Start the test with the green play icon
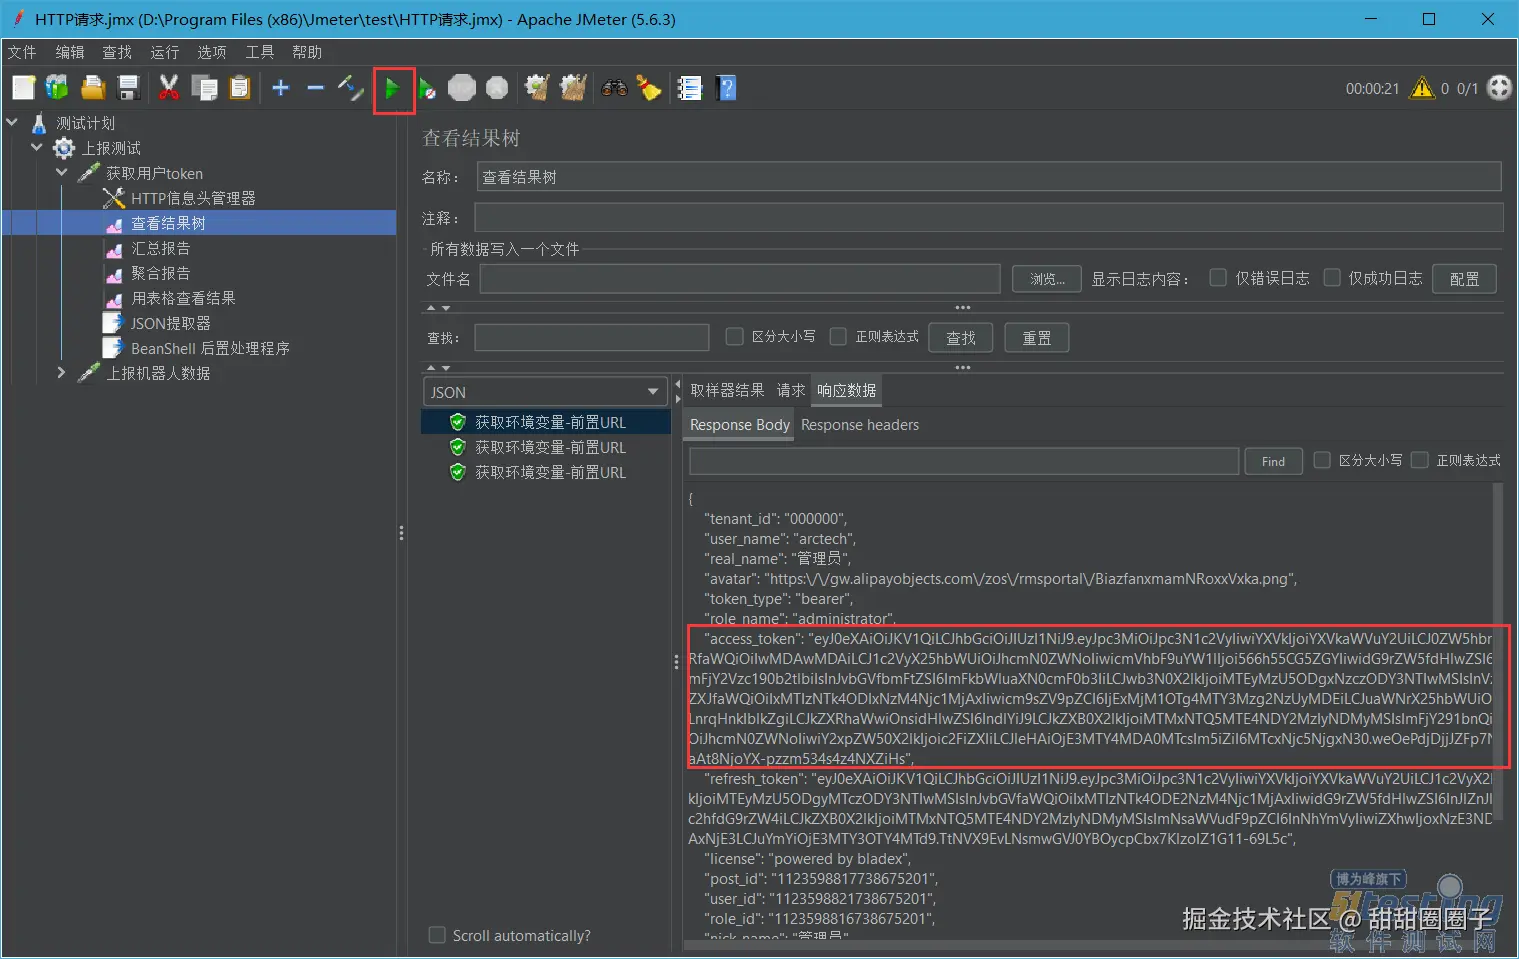 (392, 89)
